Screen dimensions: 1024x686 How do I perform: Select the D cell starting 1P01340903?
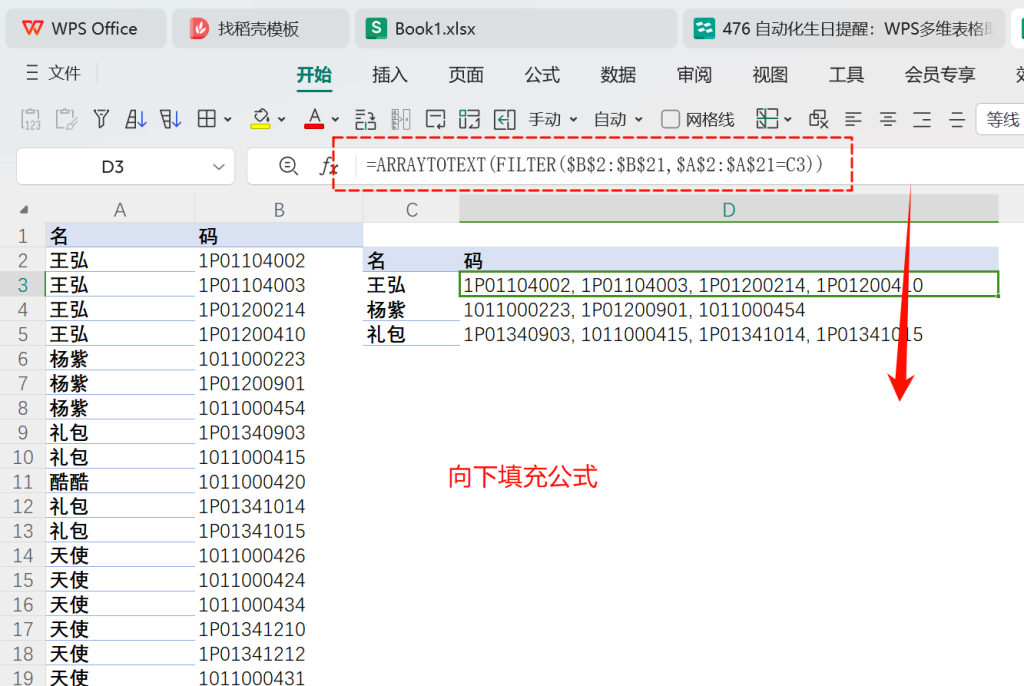(x=729, y=334)
